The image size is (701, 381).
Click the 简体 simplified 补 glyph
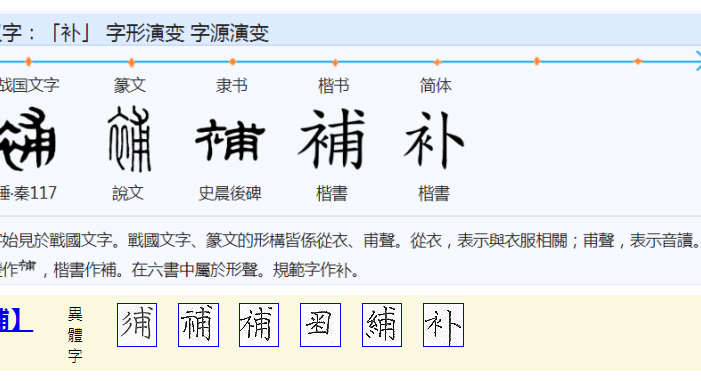(434, 140)
